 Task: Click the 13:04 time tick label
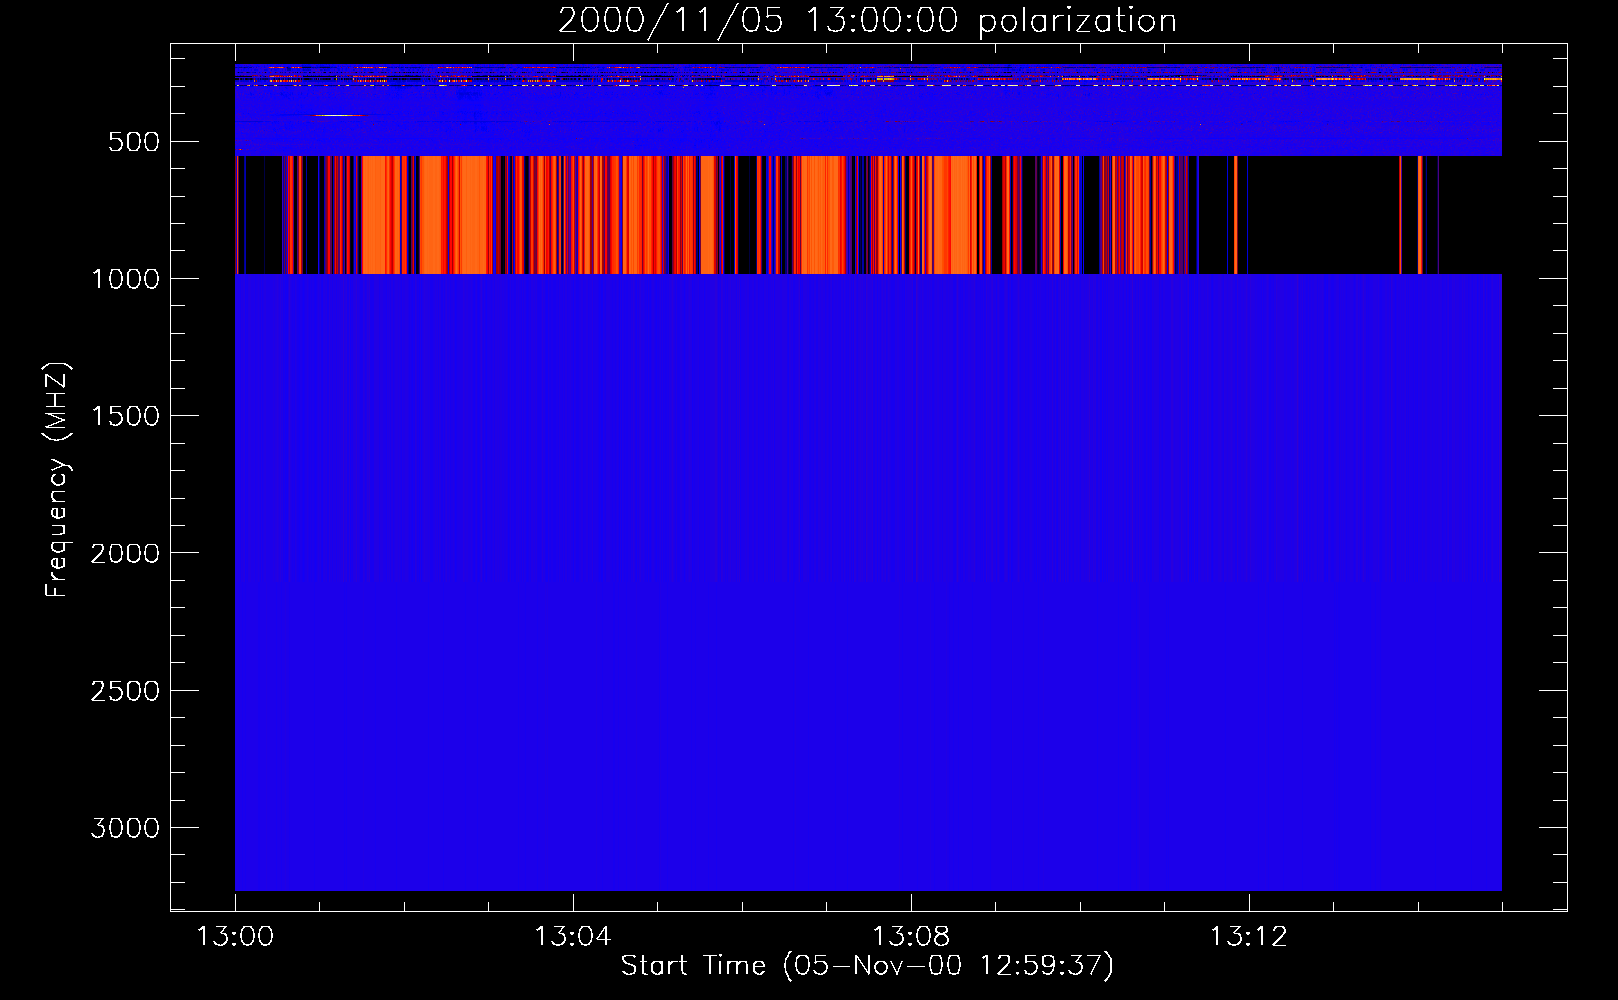point(573,937)
